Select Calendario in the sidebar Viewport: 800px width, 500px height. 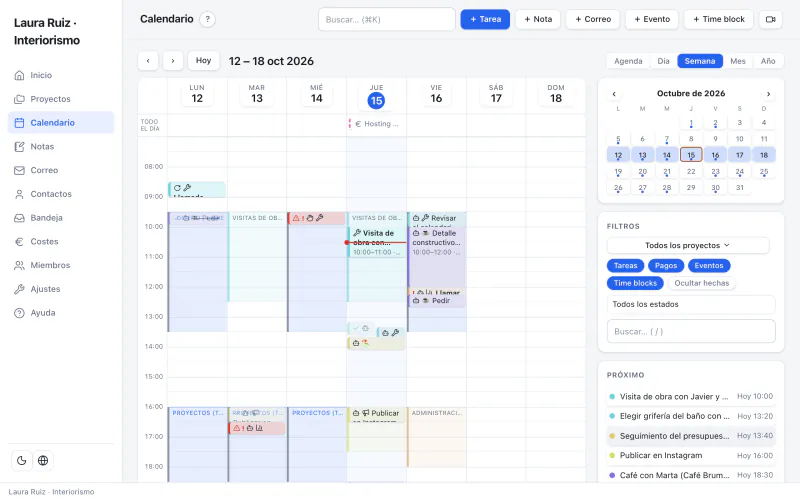pyautogui.click(x=61, y=122)
